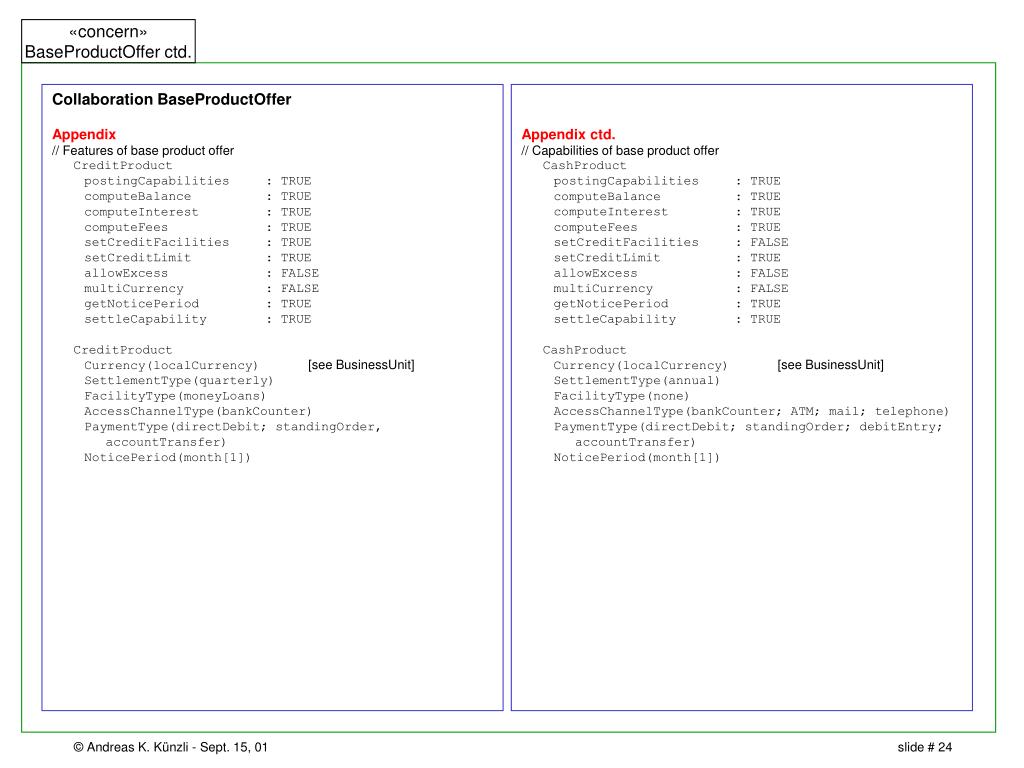Select multiCurrency in the CashProduct list

603,289
